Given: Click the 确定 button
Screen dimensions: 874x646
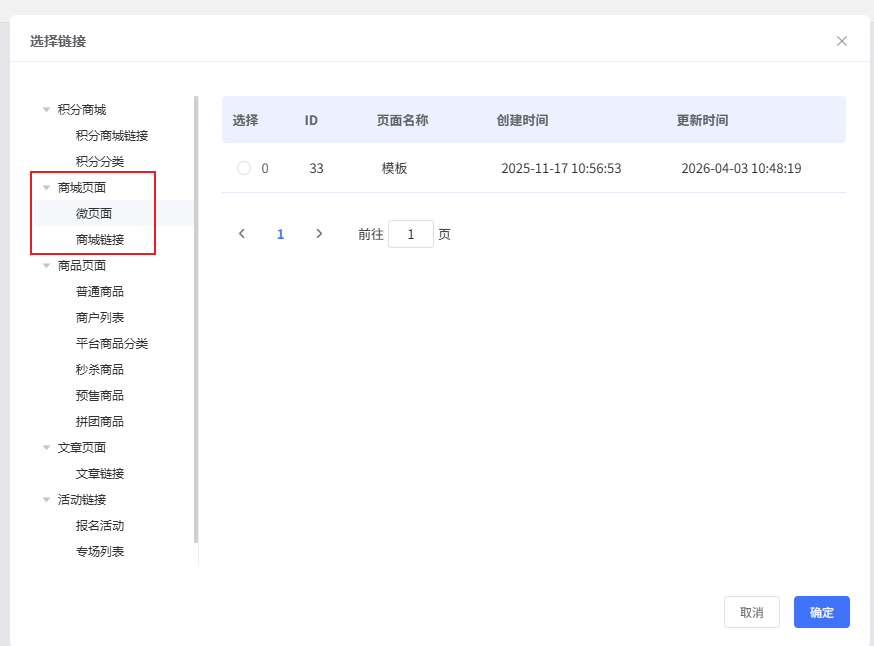Looking at the screenshot, I should tap(821, 612).
